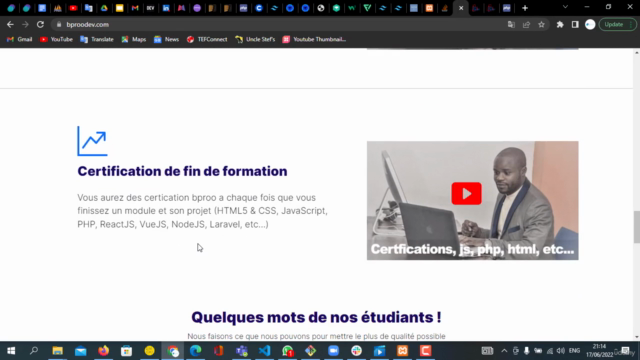This screenshot has height=360, width=640.
Task: Open the YouTube bookmark
Action: coord(56,39)
